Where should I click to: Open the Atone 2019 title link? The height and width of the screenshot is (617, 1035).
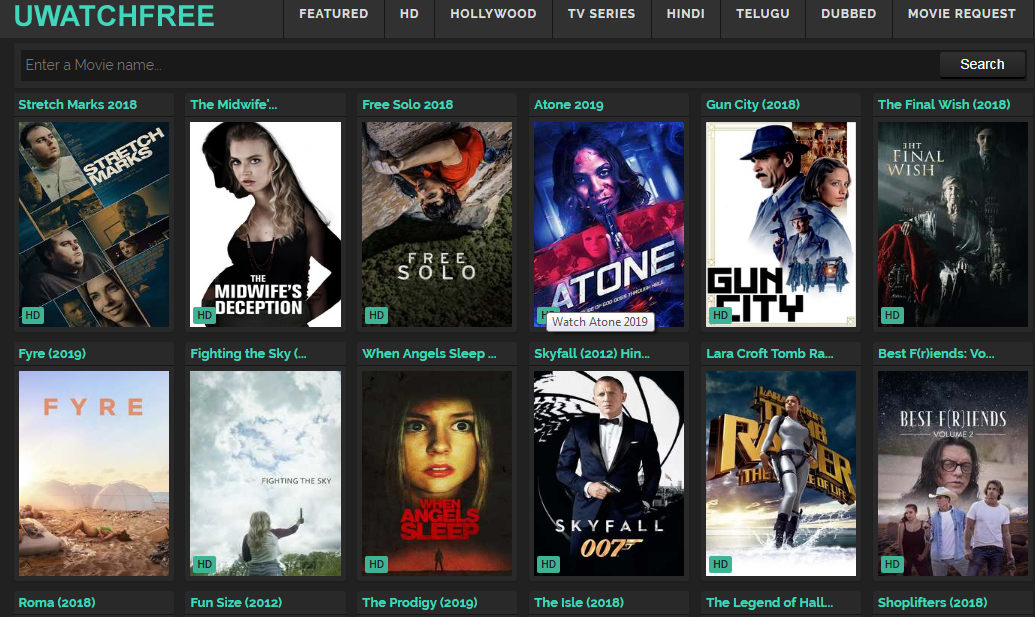pyautogui.click(x=568, y=104)
